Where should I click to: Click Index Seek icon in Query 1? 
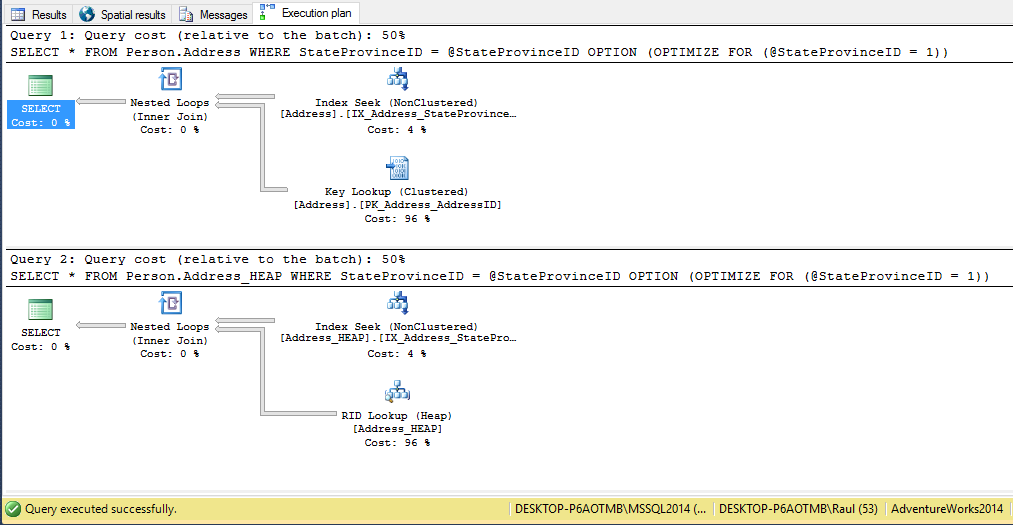(x=397, y=80)
